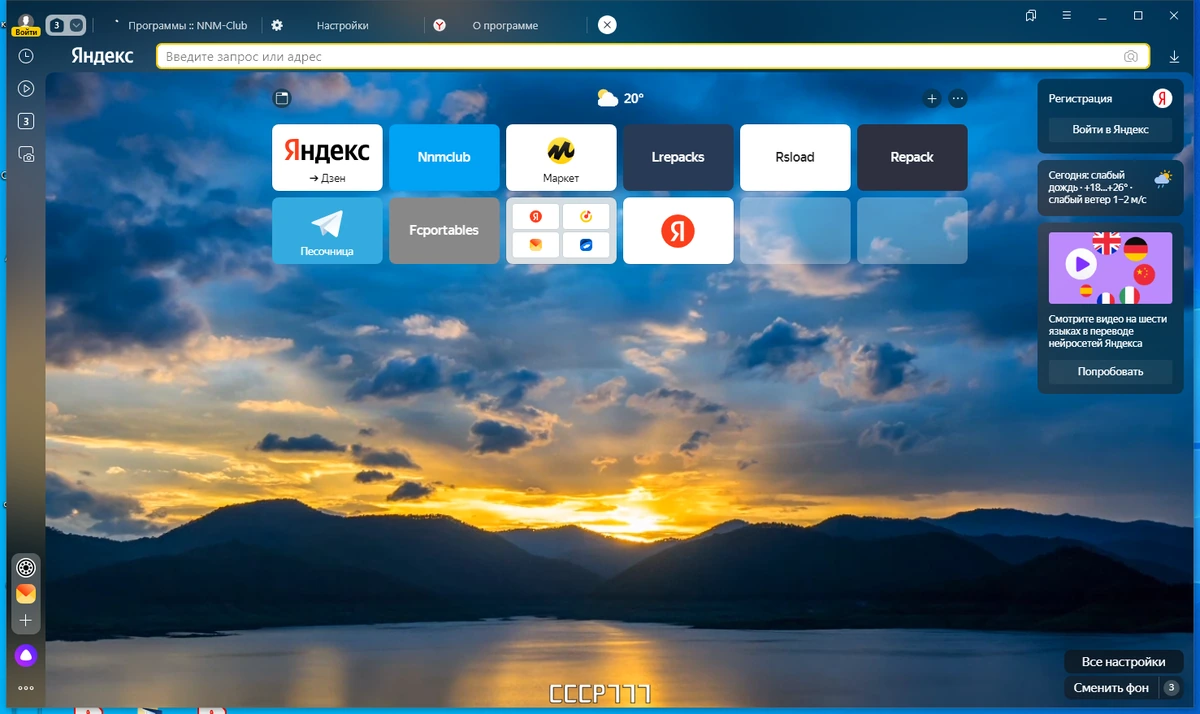Open the media play sidebar icon
Image resolution: width=1200 pixels, height=714 pixels.
(26, 89)
